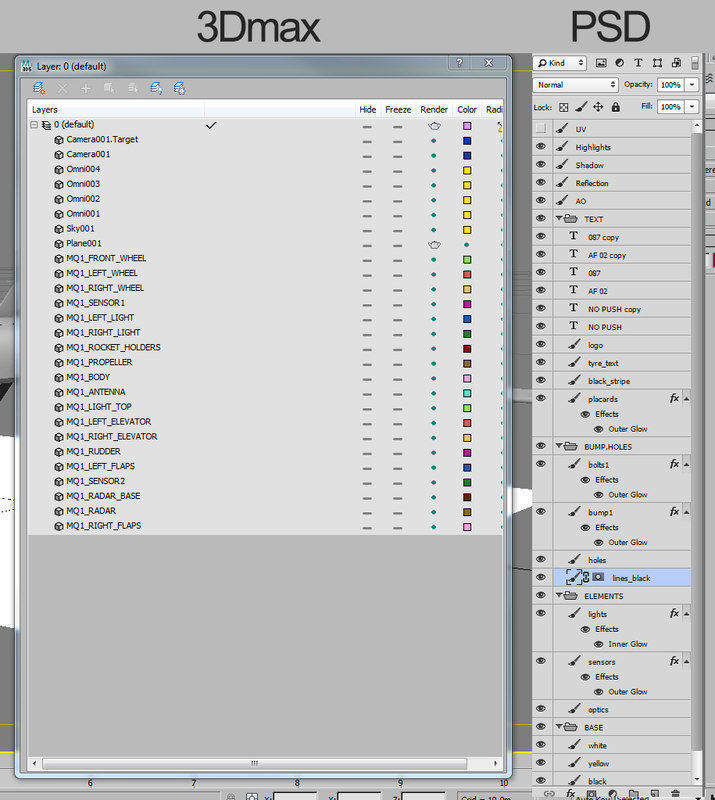Filter for pixel layers icon in PSD panel
Image resolution: width=715 pixels, height=800 pixels.
click(x=601, y=63)
